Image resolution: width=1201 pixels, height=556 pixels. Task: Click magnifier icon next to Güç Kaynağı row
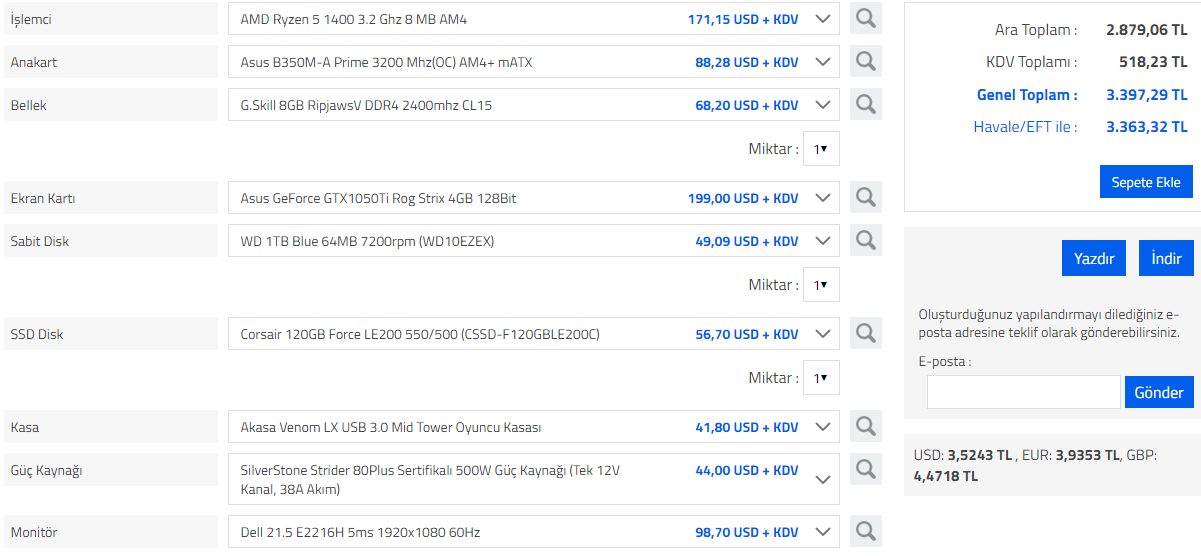point(866,470)
